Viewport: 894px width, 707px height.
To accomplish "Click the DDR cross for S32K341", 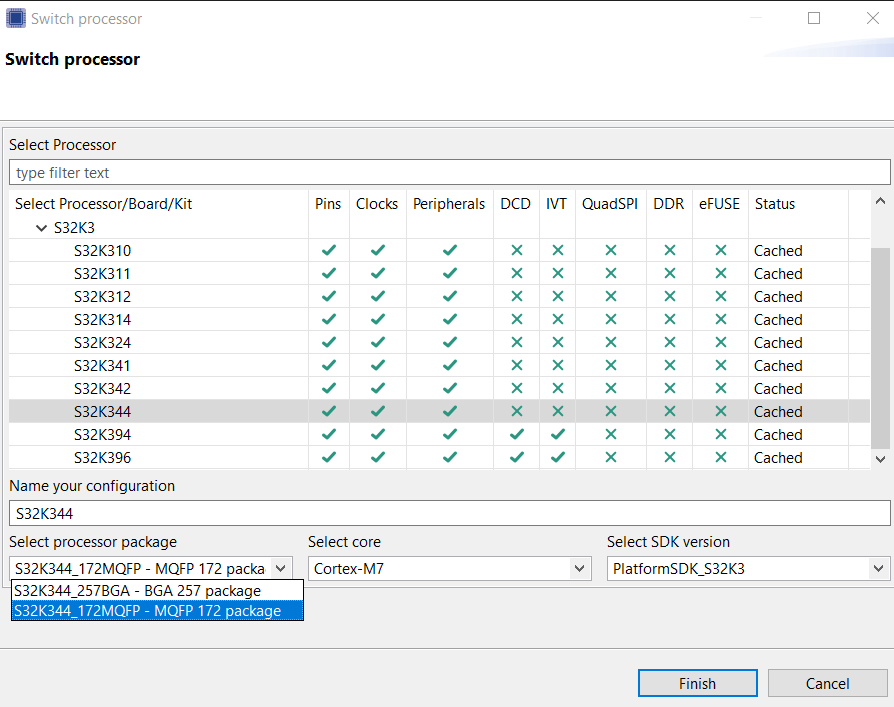I will click(669, 366).
